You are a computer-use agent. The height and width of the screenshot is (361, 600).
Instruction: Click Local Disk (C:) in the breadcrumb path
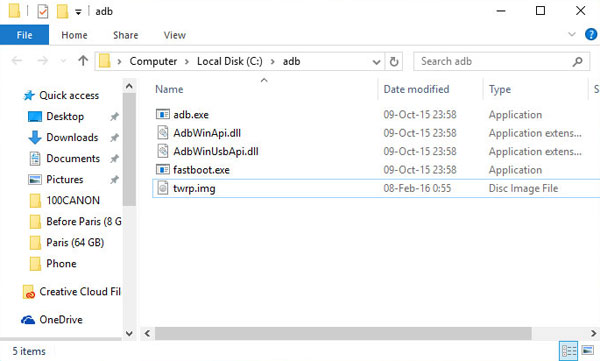click(230, 61)
